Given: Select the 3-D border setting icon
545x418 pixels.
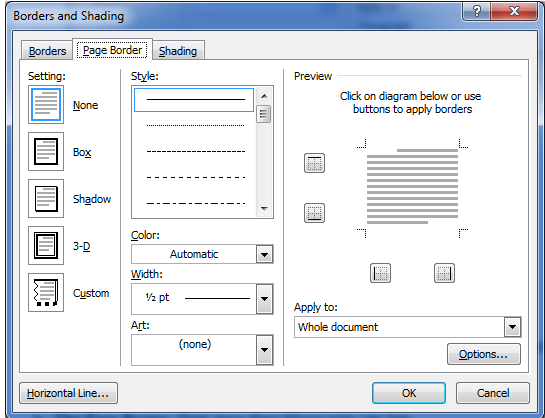Looking at the screenshot, I should pyautogui.click(x=46, y=245).
